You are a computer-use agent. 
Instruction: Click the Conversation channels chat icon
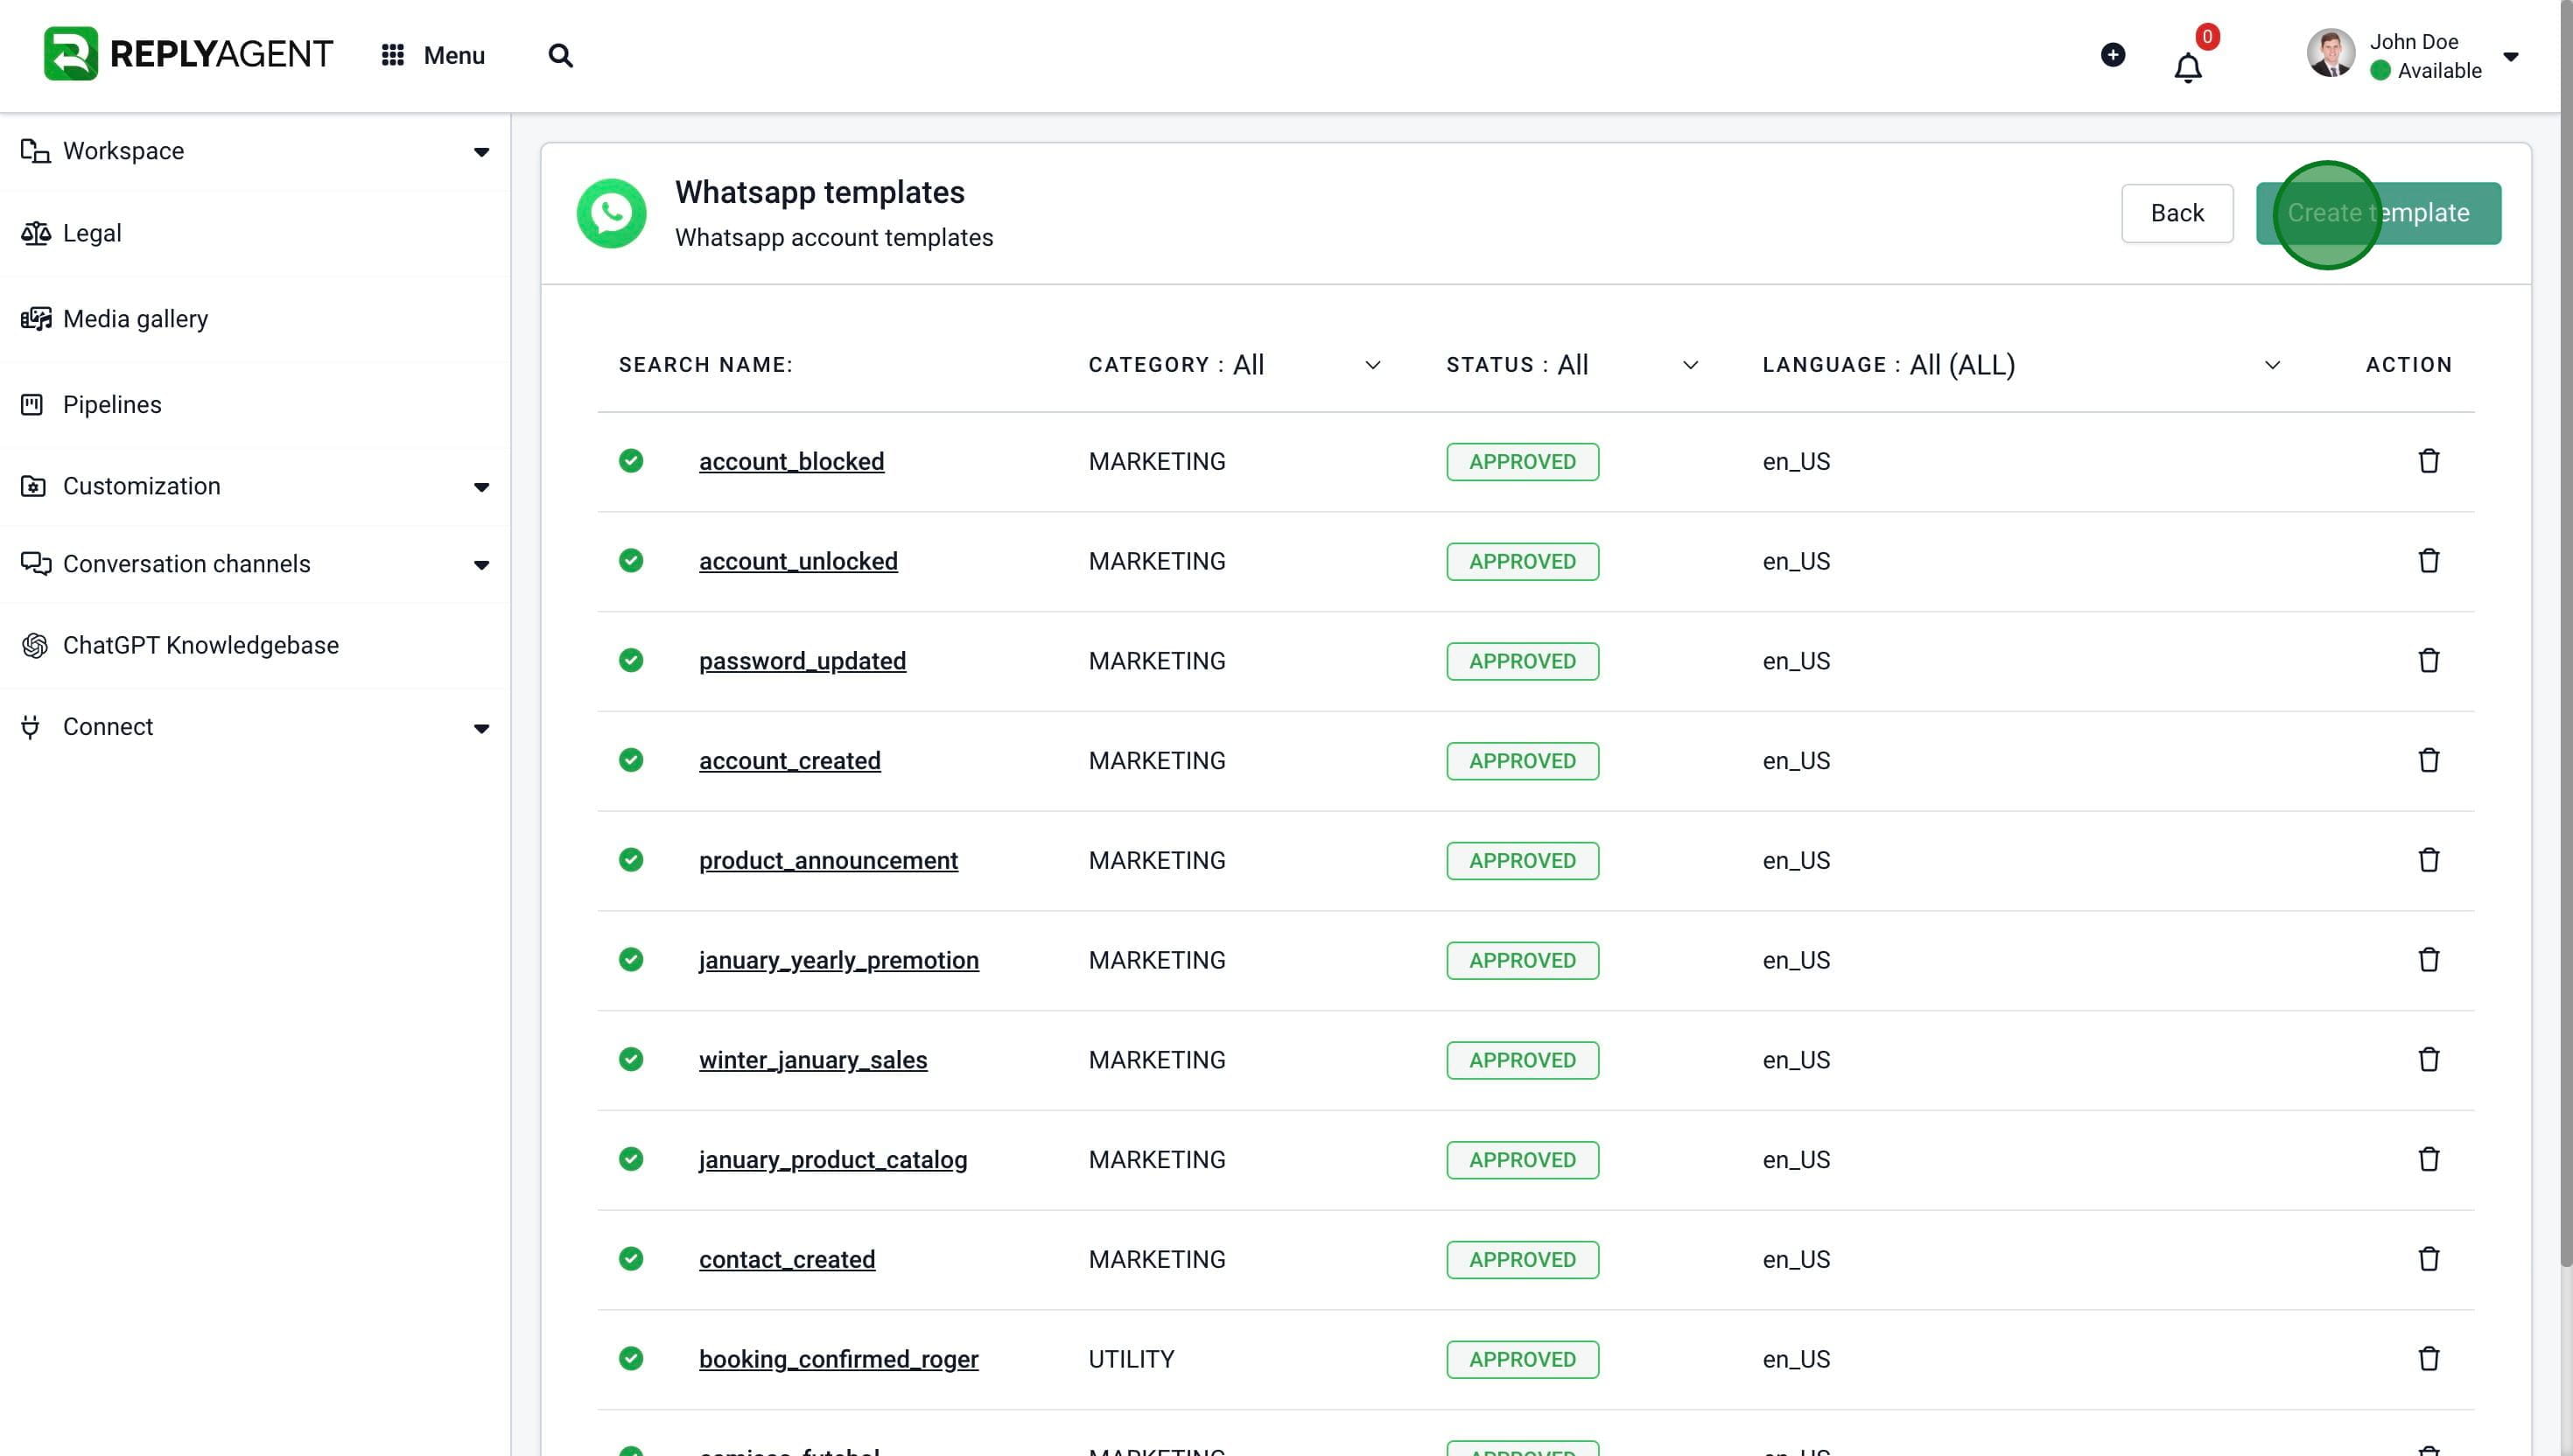[x=35, y=564]
